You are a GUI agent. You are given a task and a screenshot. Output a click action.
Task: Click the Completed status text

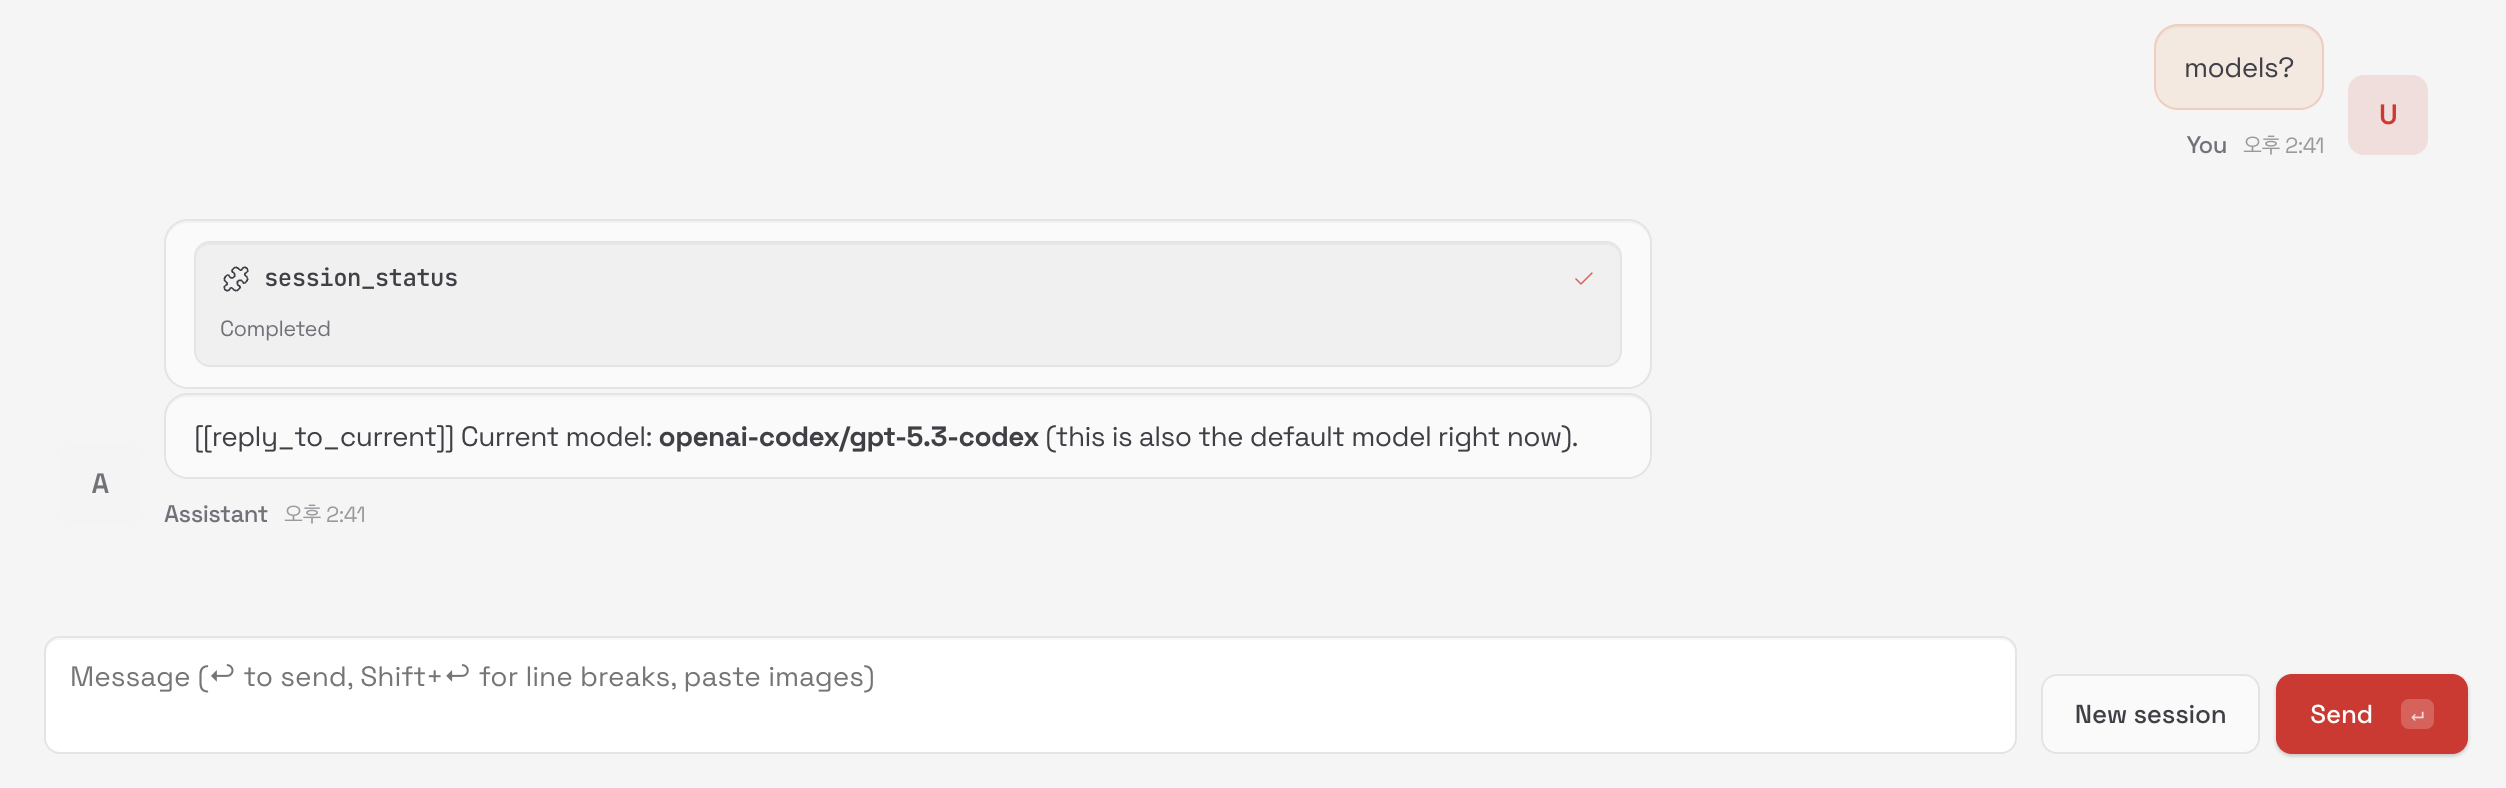click(x=275, y=329)
